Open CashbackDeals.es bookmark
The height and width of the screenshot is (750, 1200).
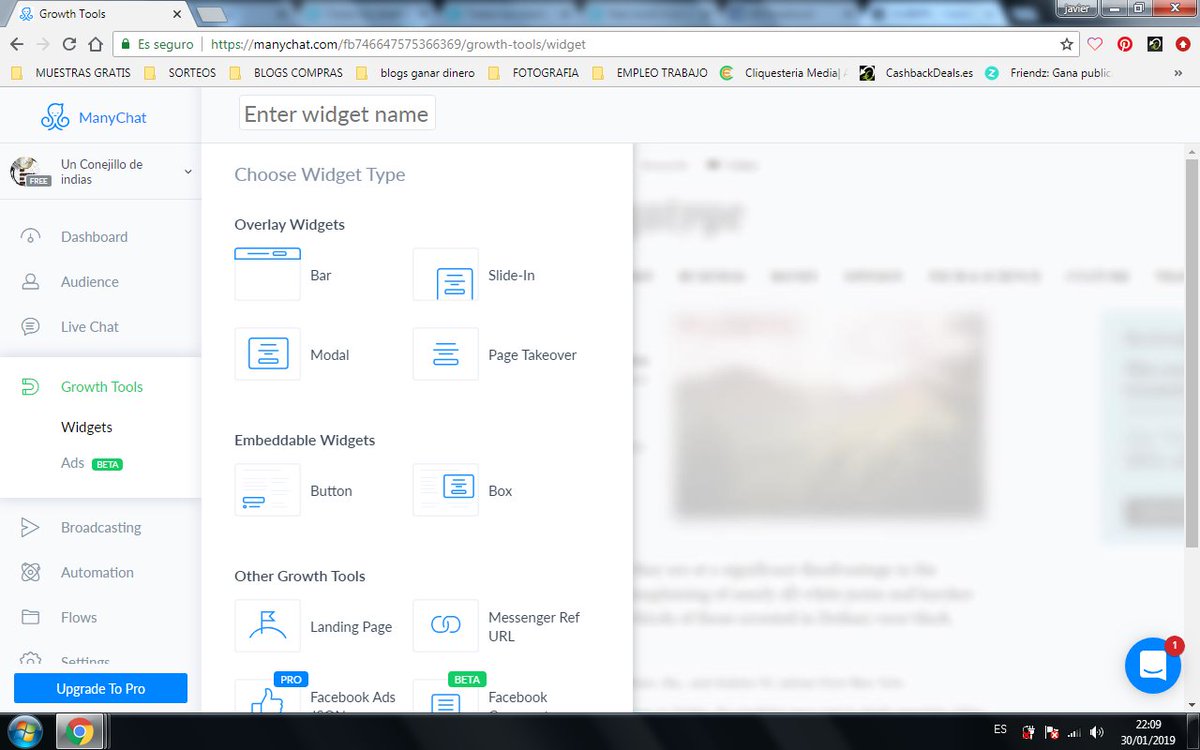coord(917,73)
